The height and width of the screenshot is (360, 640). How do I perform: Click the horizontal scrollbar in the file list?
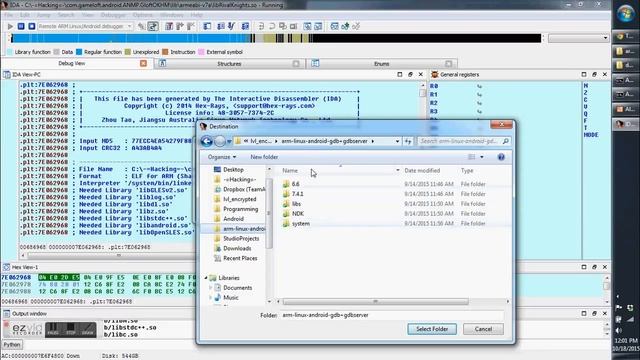tap(375, 302)
